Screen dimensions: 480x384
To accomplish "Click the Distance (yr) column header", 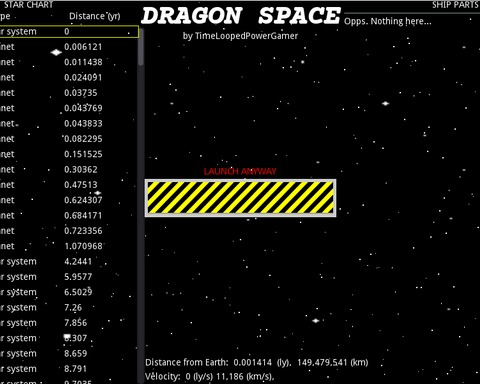I will pyautogui.click(x=95, y=16).
